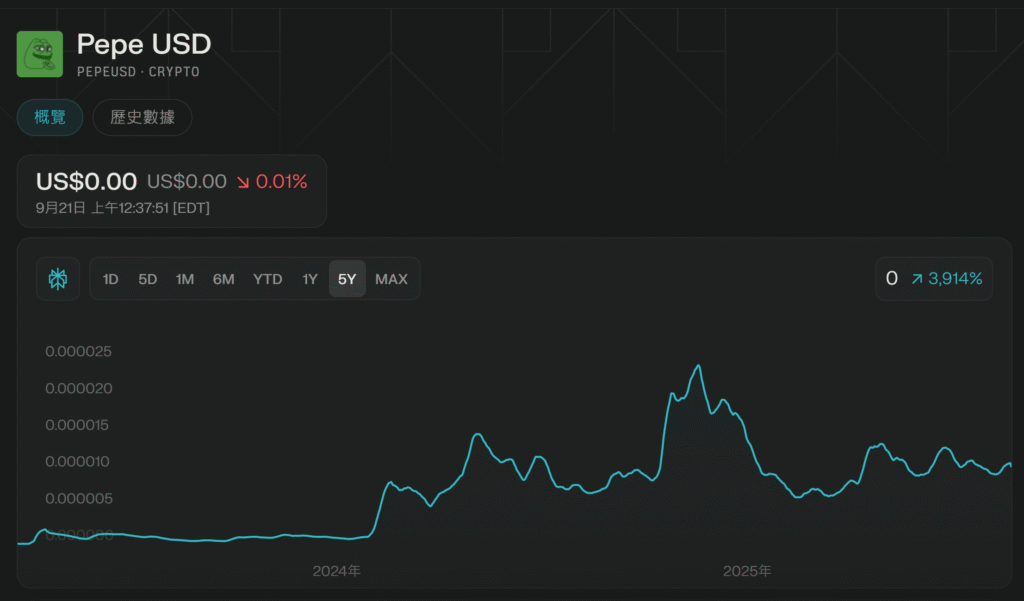This screenshot has height=601, width=1024.
Task: Show the 6M chart range
Action: click(x=223, y=279)
